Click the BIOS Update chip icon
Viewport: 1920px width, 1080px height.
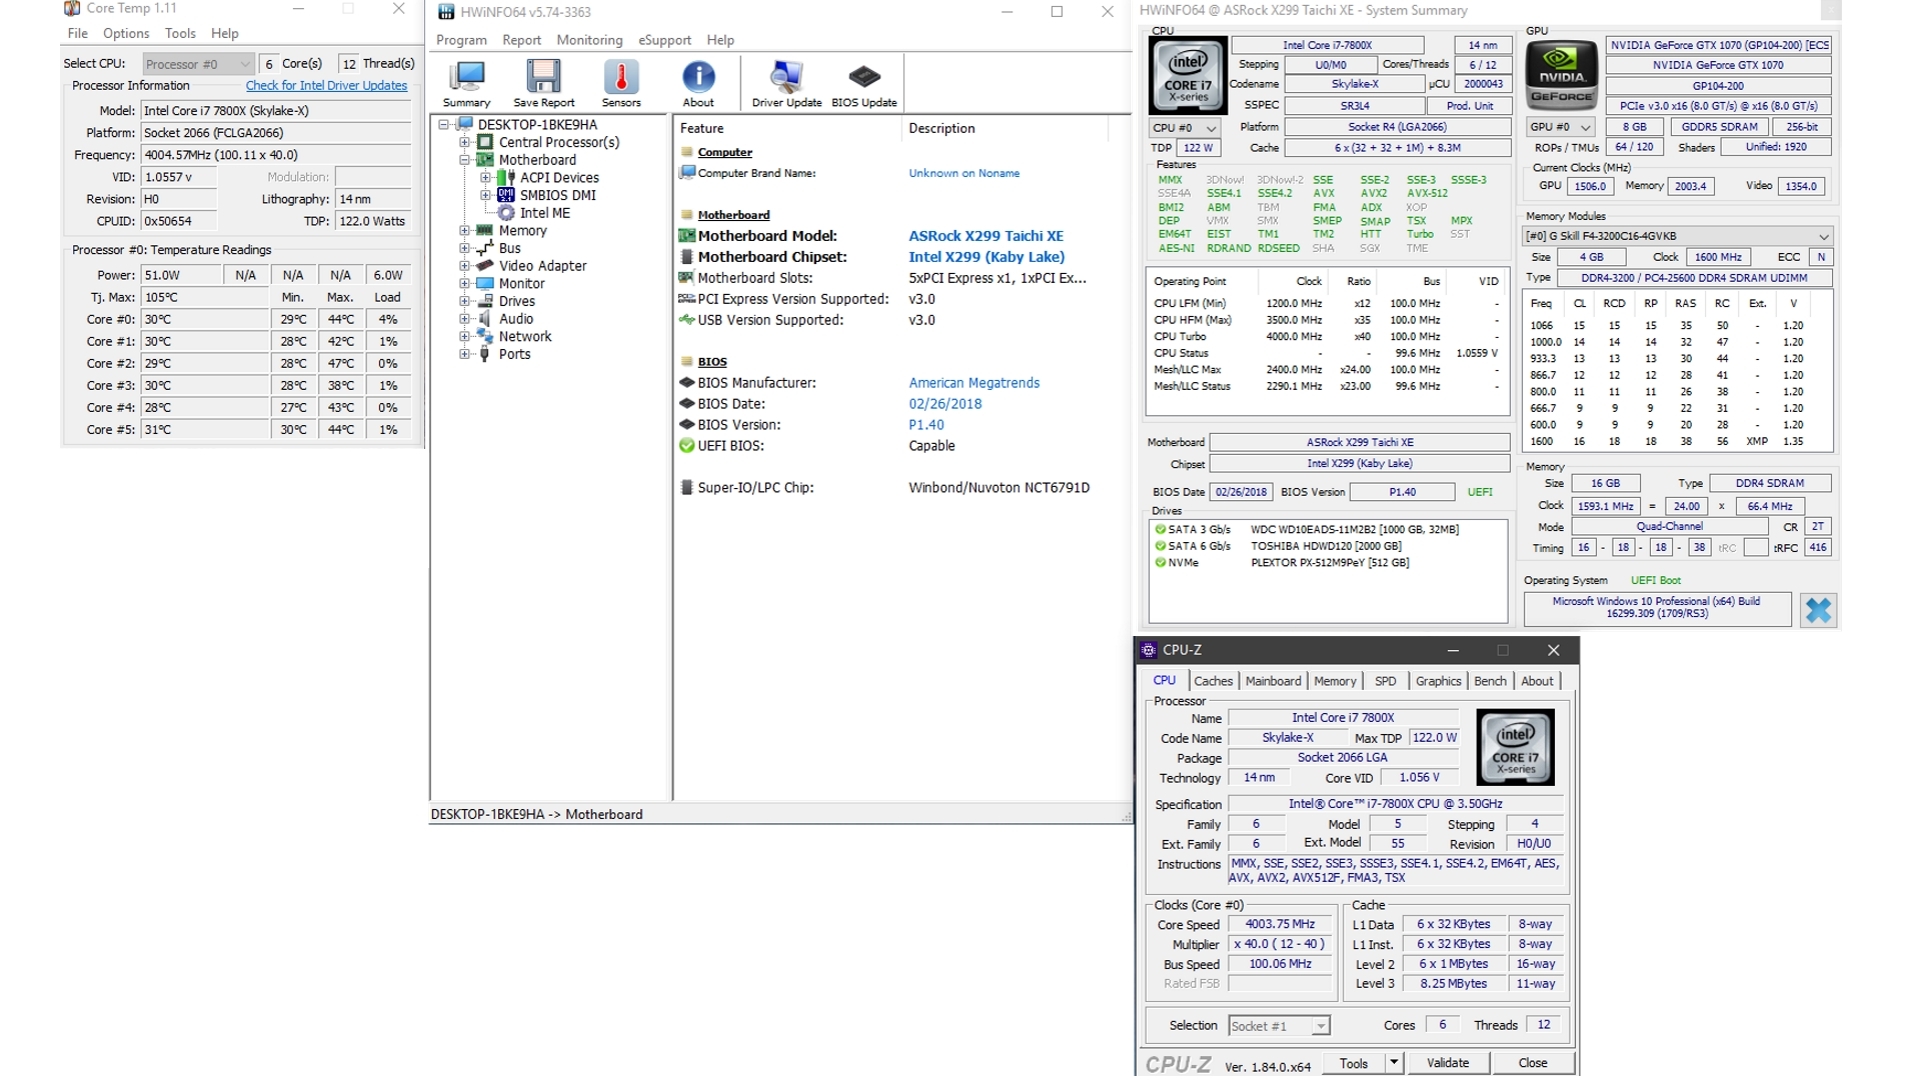click(x=864, y=84)
